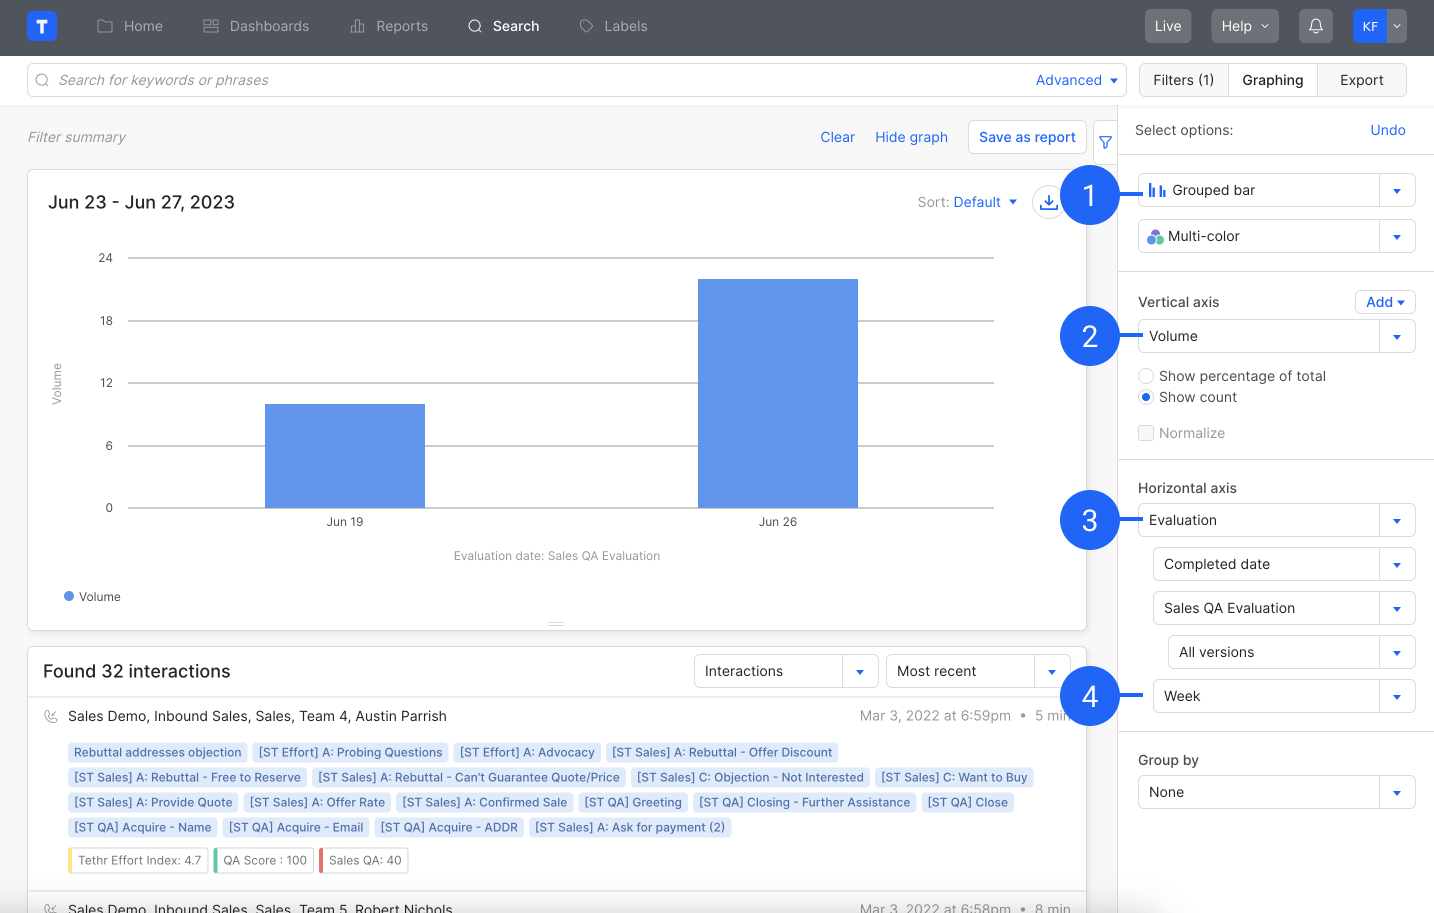Click the Tethr logo icon
The width and height of the screenshot is (1434, 913).
click(x=42, y=26)
